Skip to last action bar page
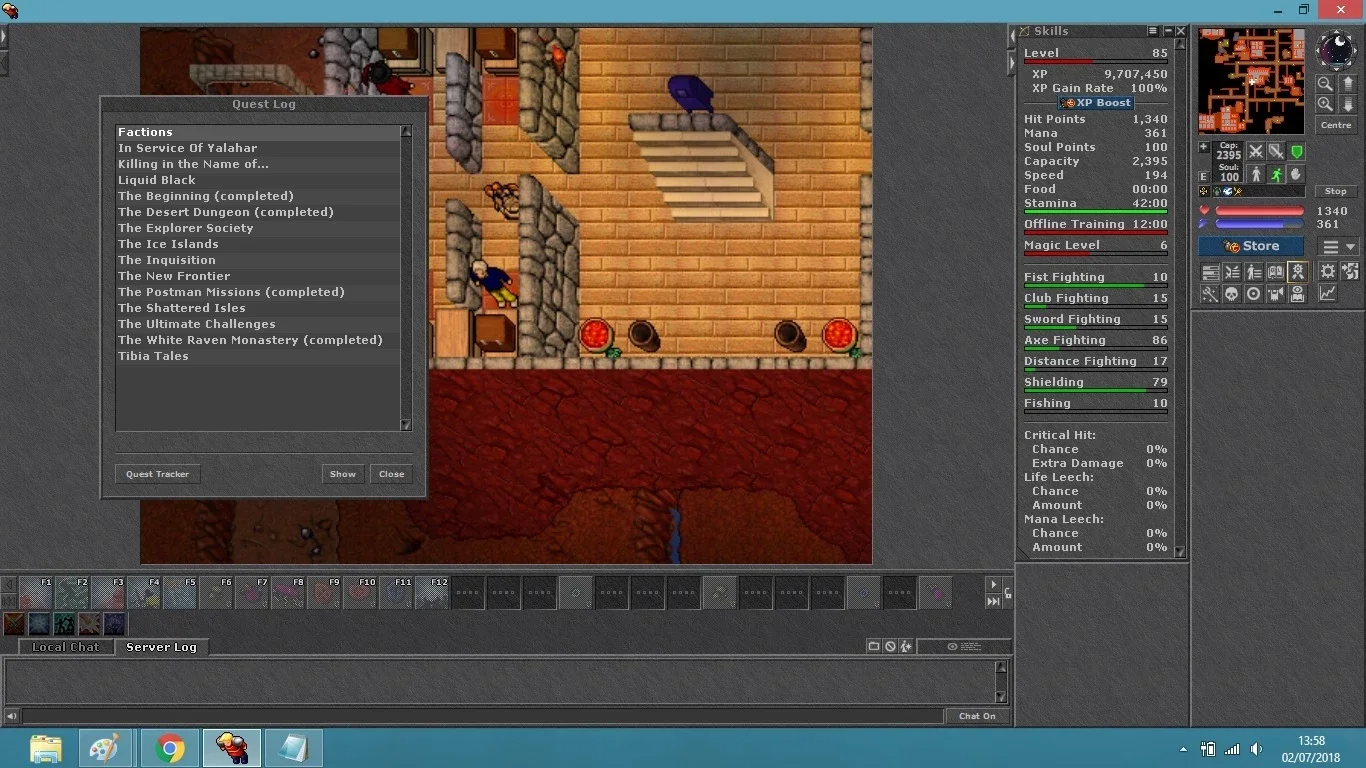Image resolution: width=1366 pixels, height=768 pixels. tap(993, 601)
